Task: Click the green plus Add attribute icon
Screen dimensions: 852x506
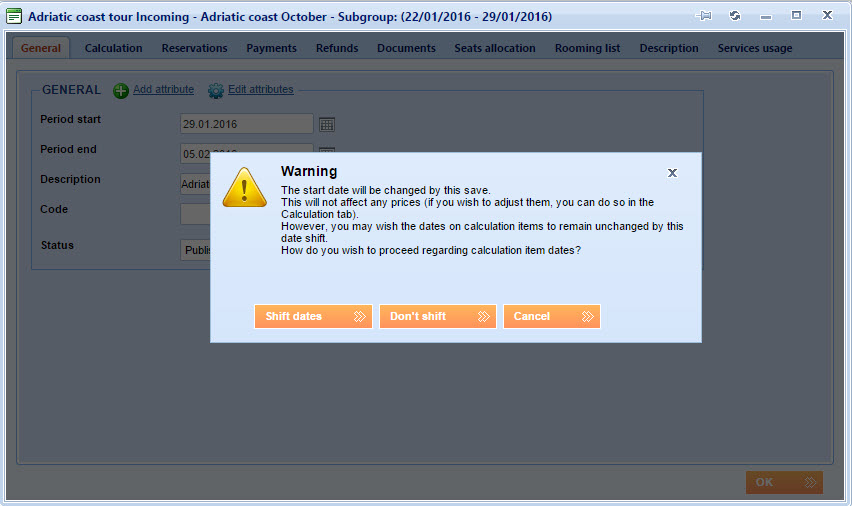Action: tap(121, 90)
